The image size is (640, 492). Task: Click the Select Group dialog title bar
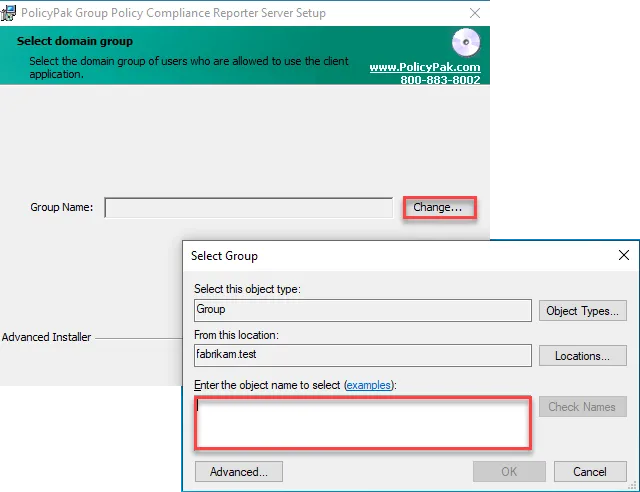[380, 256]
